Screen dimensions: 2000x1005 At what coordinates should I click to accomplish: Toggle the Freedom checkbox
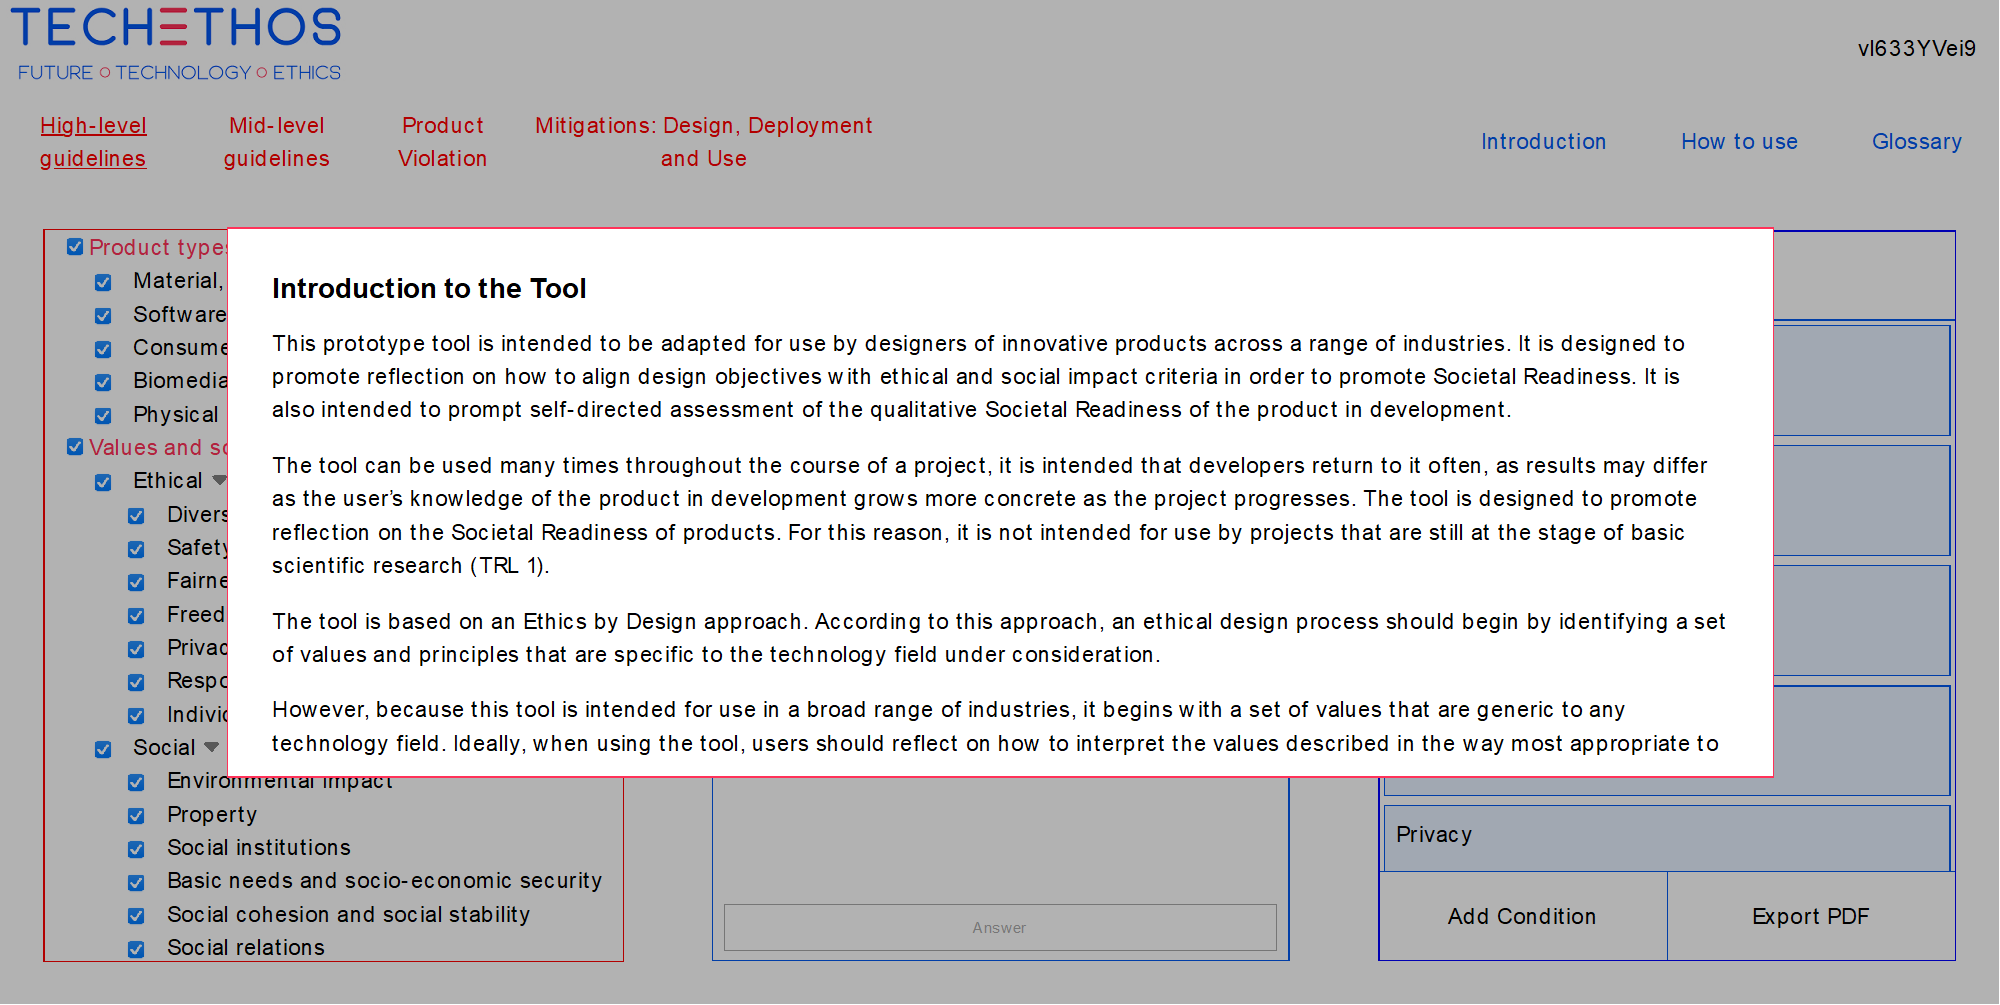pos(136,616)
